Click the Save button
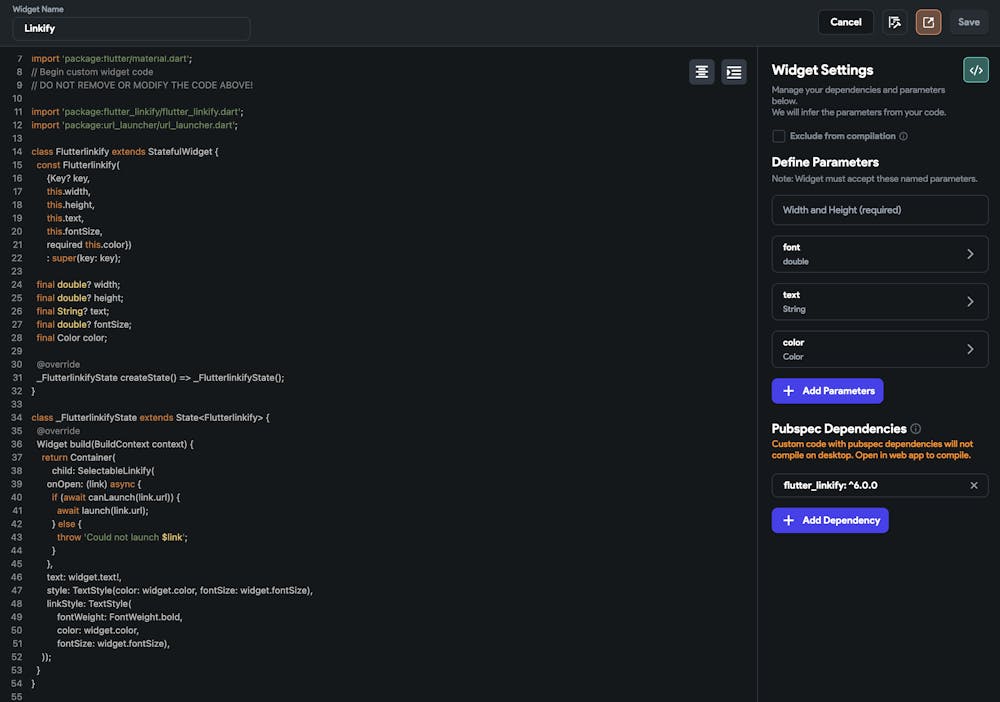Viewport: 1000px width, 702px height. tap(969, 22)
